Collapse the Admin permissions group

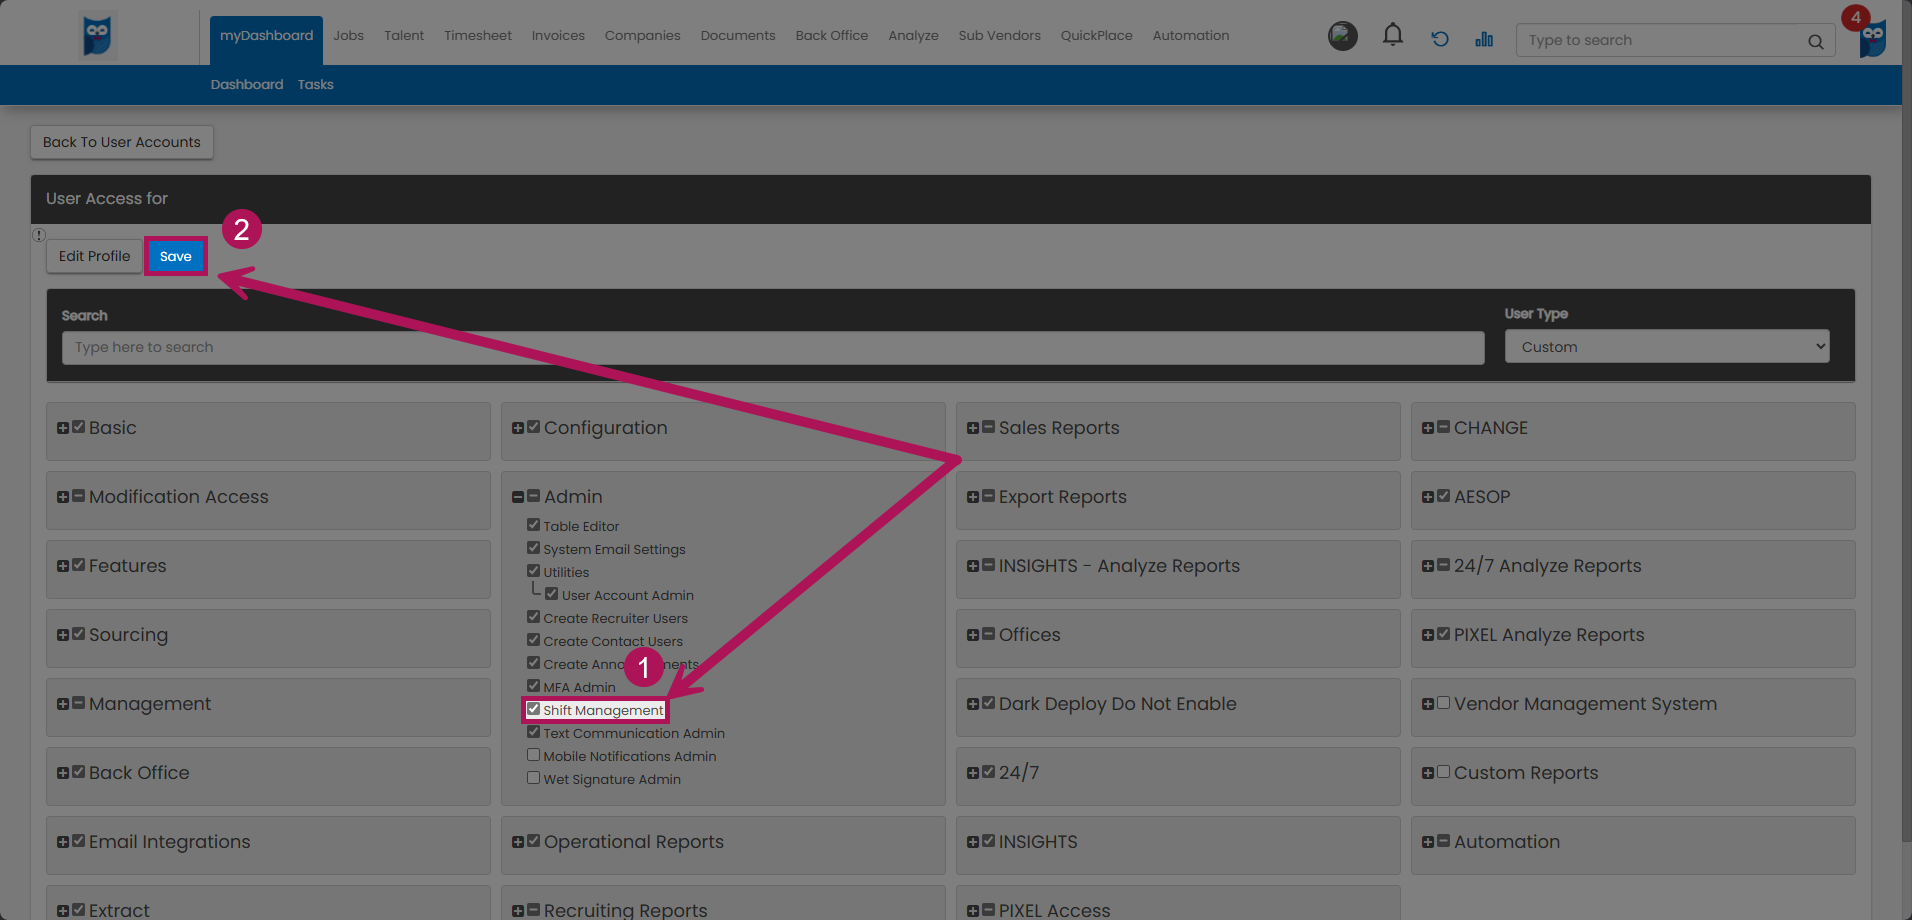click(518, 497)
